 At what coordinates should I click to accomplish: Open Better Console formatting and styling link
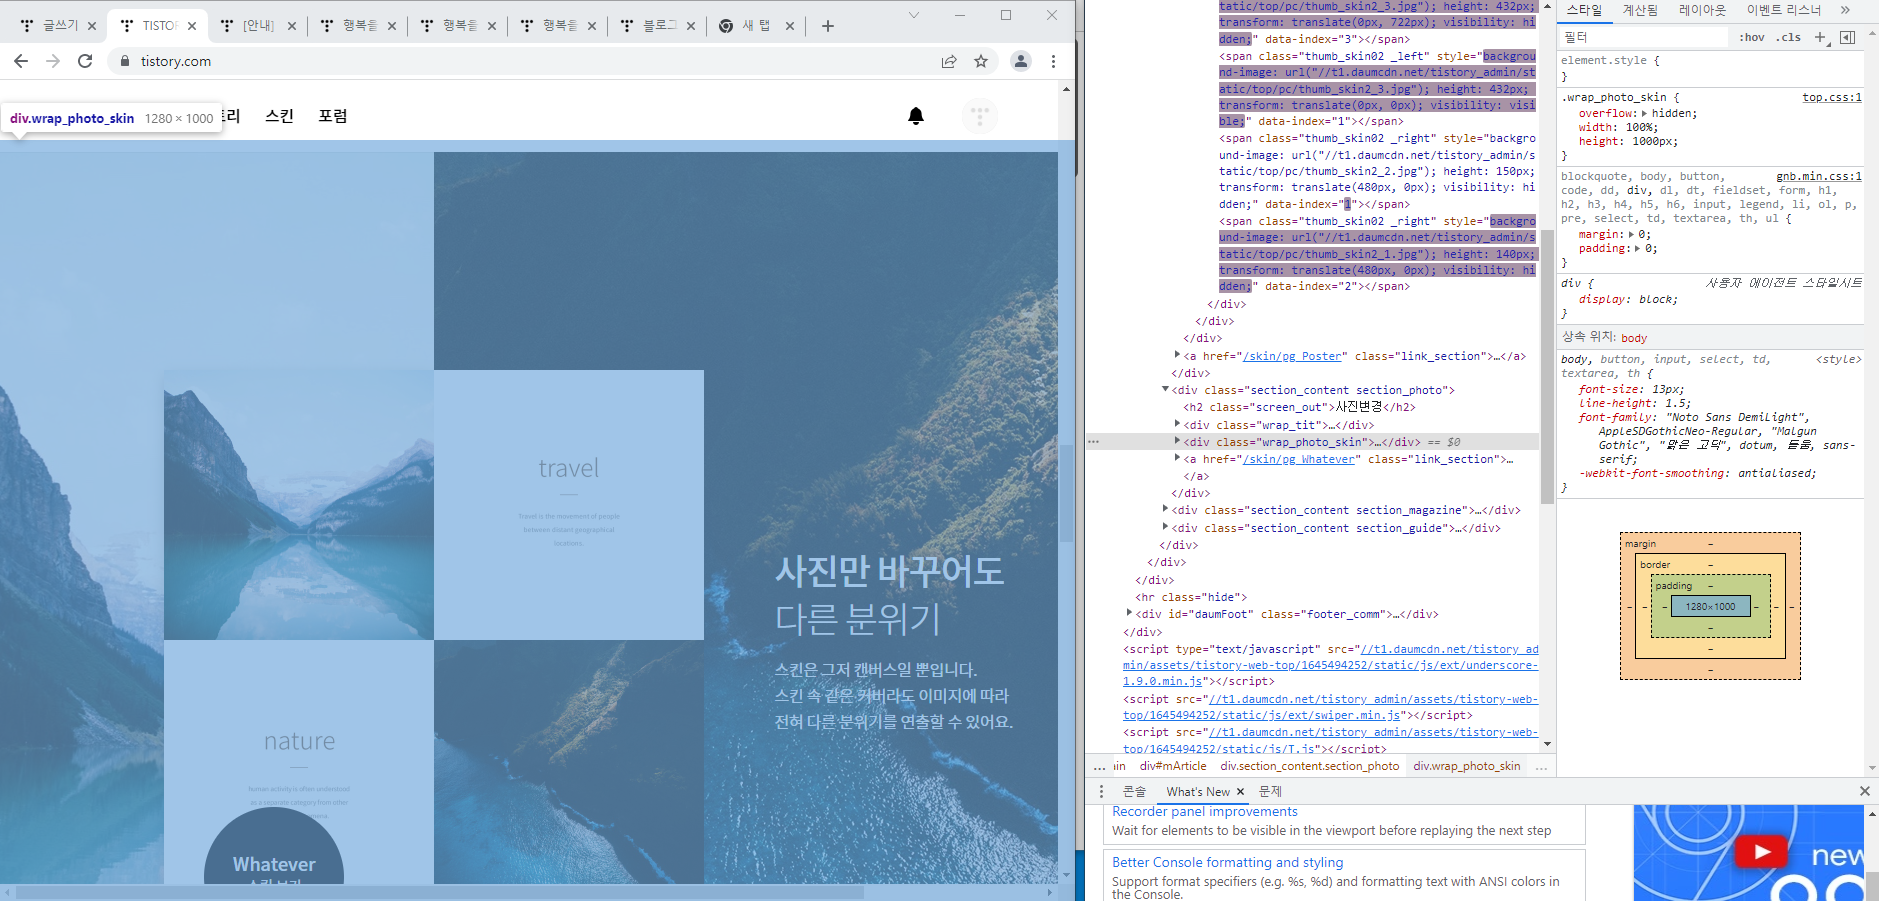(1228, 862)
